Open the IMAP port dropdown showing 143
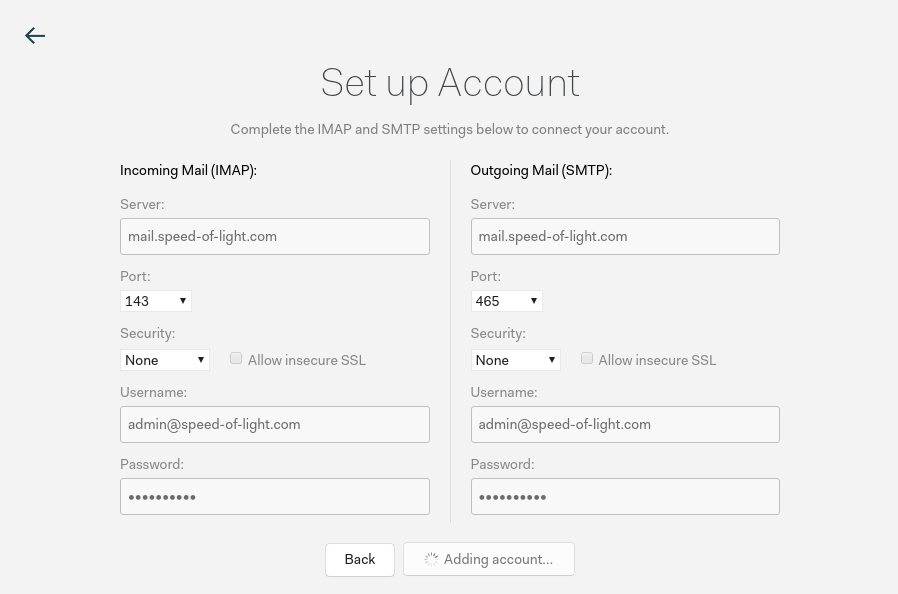Viewport: 898px width, 594px height. coord(156,301)
